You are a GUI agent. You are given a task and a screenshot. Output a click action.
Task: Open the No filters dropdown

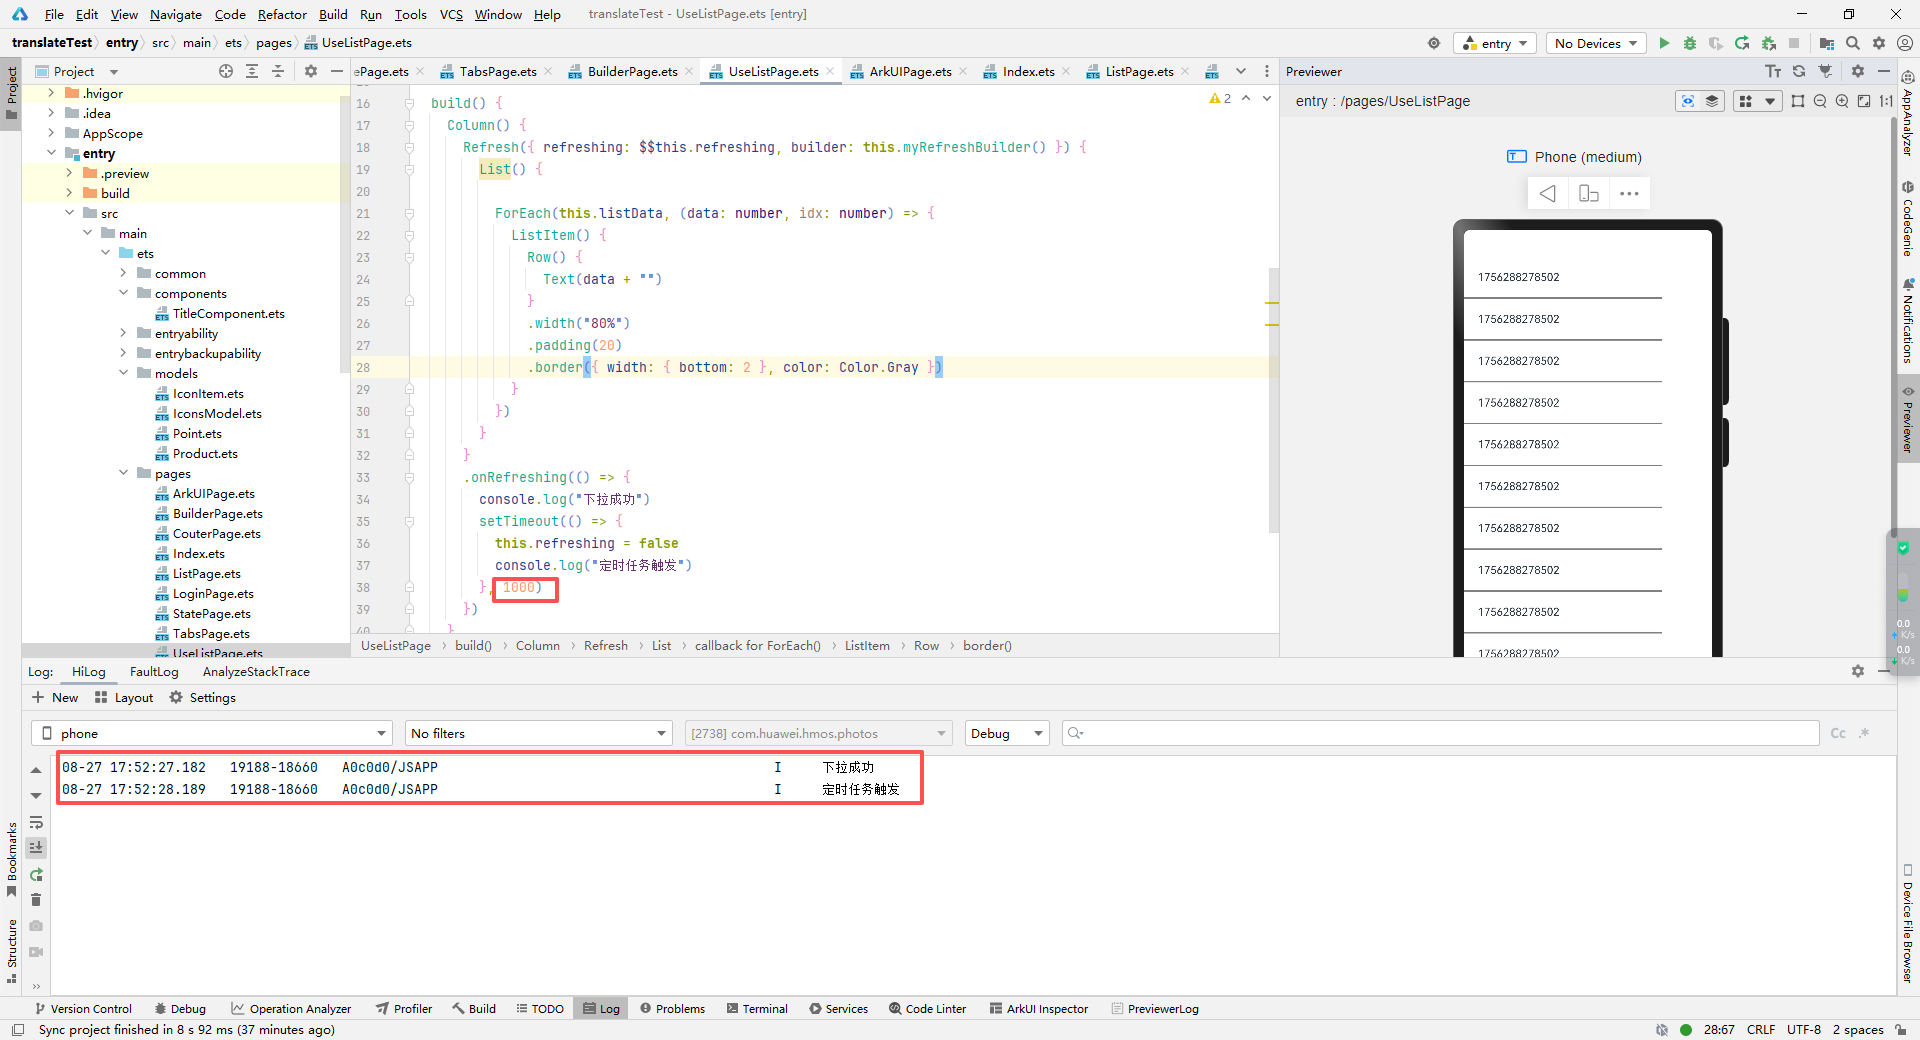539,733
